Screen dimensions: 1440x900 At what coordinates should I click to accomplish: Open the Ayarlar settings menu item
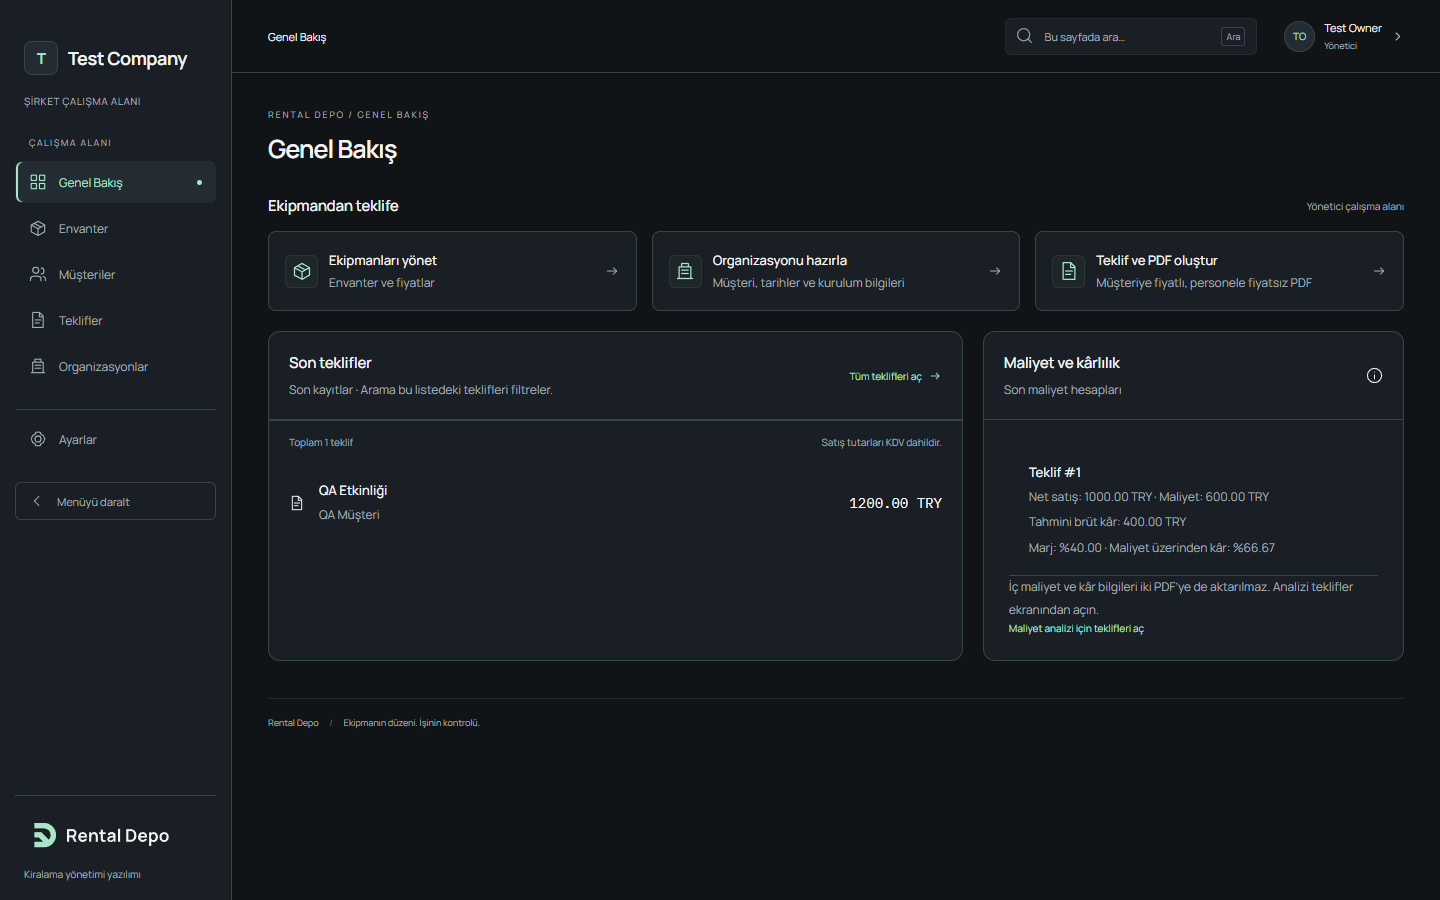tap(116, 439)
